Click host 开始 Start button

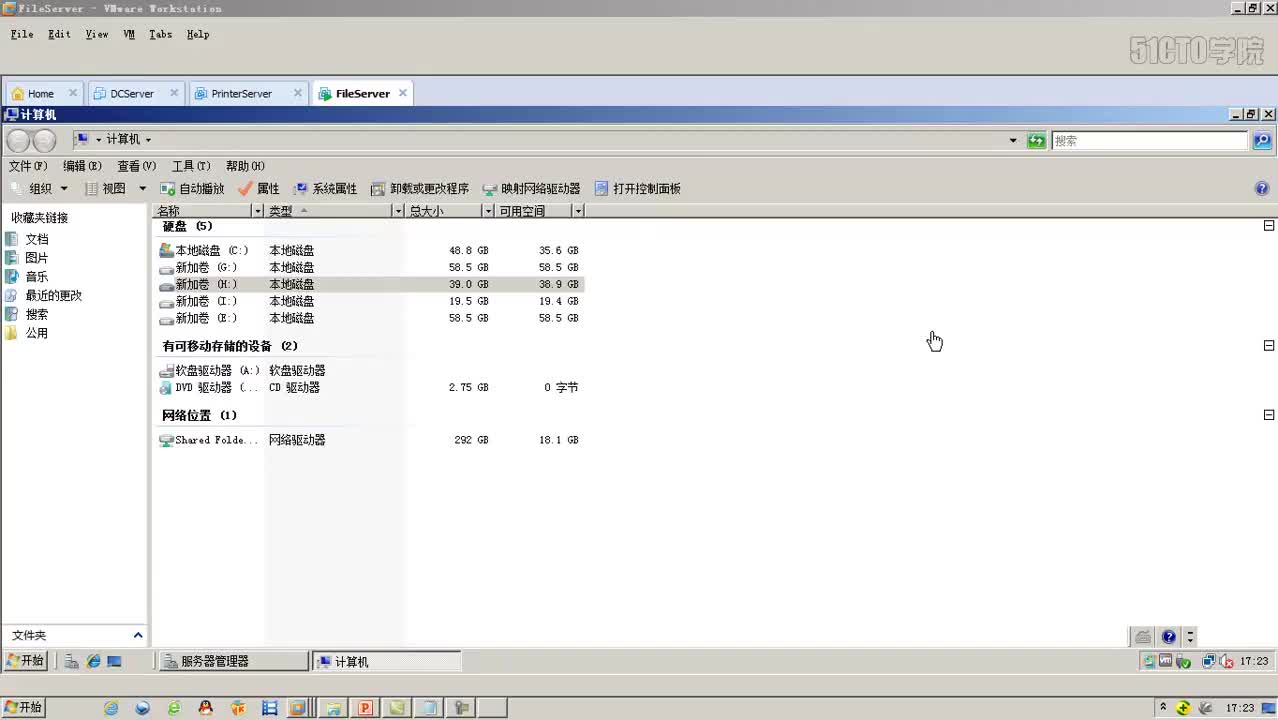coord(23,708)
